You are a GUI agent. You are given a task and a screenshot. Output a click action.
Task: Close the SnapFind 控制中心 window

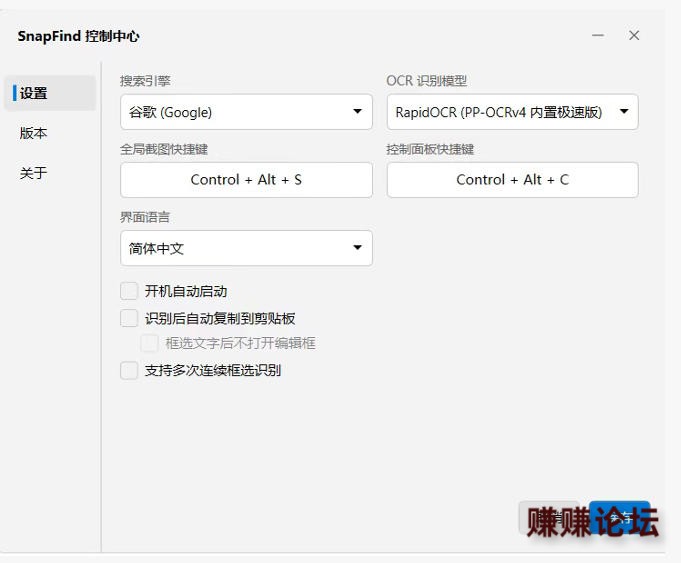634,35
